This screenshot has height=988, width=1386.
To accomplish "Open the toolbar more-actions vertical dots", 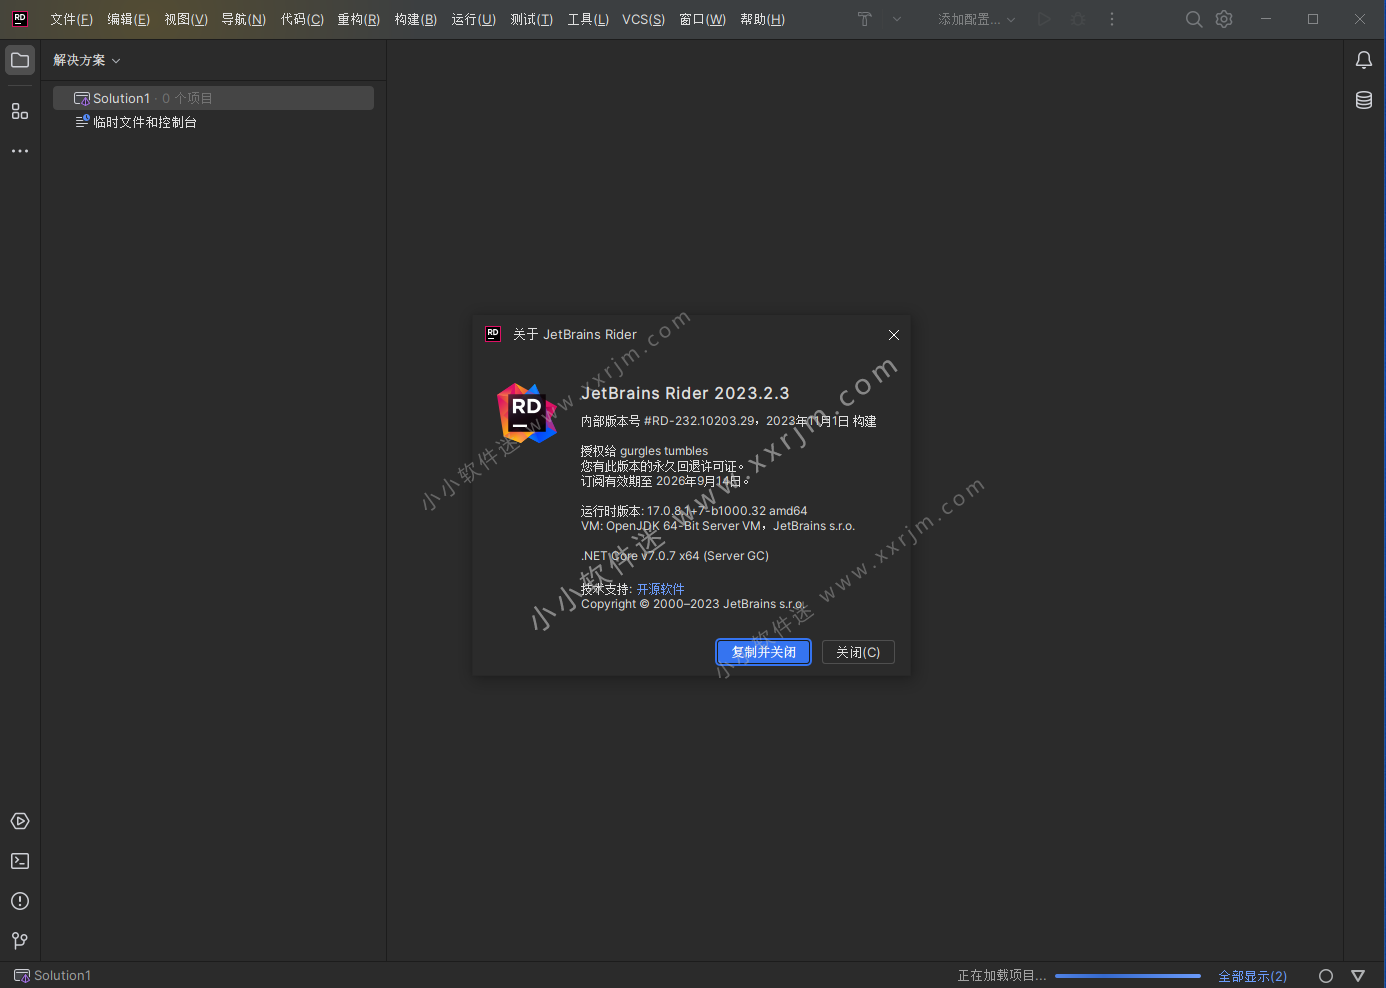I will click(1112, 19).
